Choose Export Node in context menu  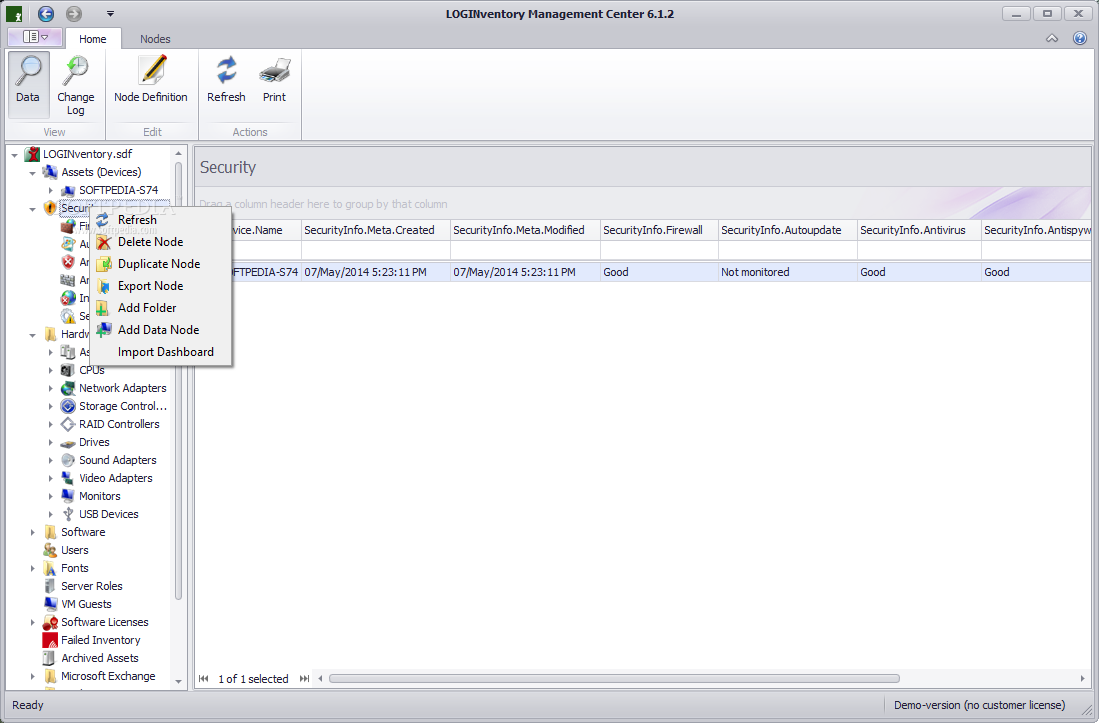(162, 286)
